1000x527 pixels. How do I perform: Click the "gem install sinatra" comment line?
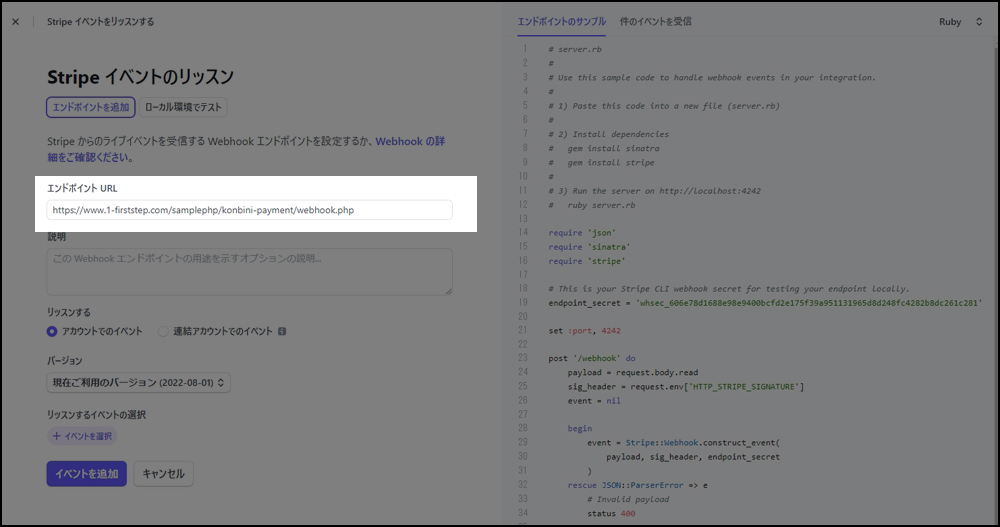point(604,149)
